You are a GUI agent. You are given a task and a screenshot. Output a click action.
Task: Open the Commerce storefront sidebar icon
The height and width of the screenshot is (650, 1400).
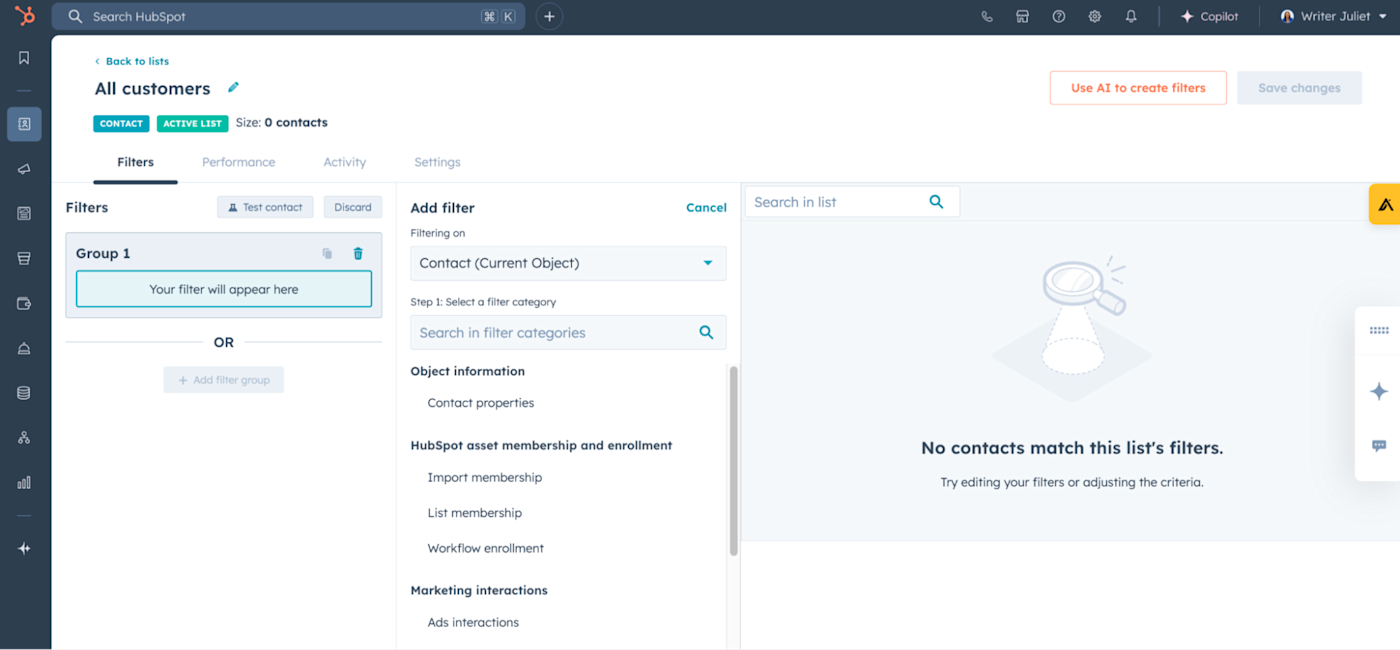pyautogui.click(x=24, y=258)
